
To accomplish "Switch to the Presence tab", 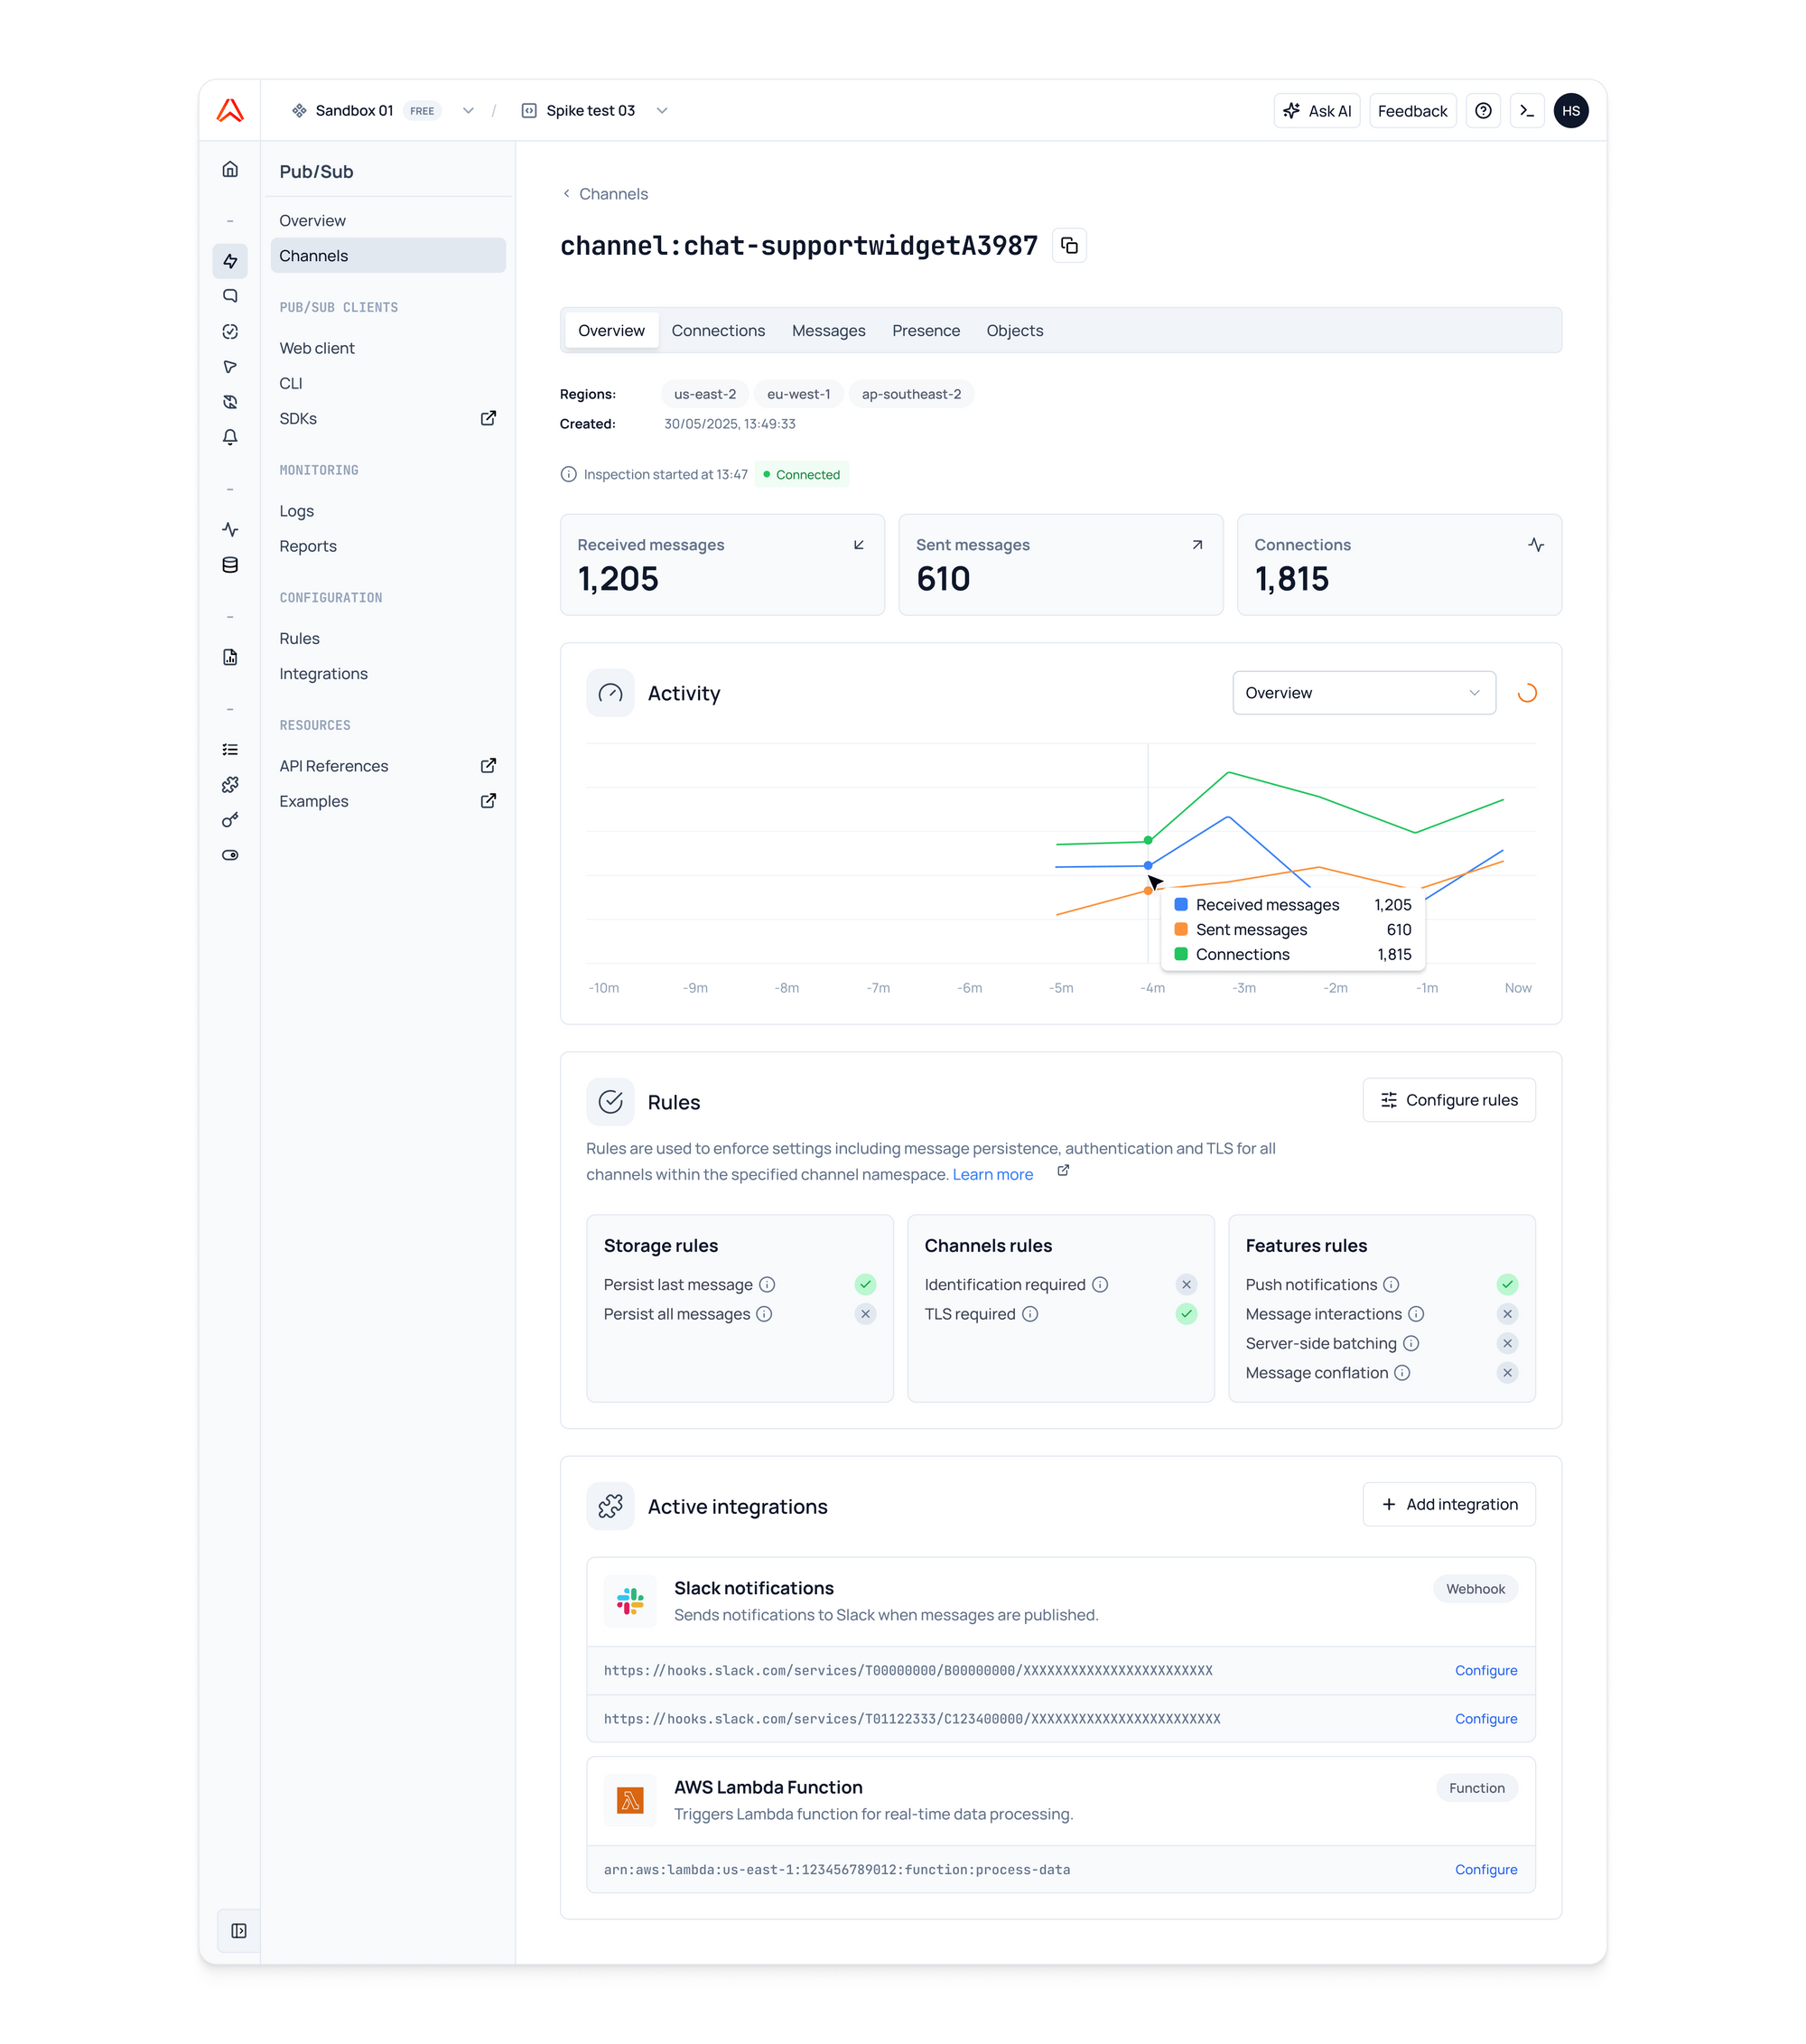I will point(925,331).
